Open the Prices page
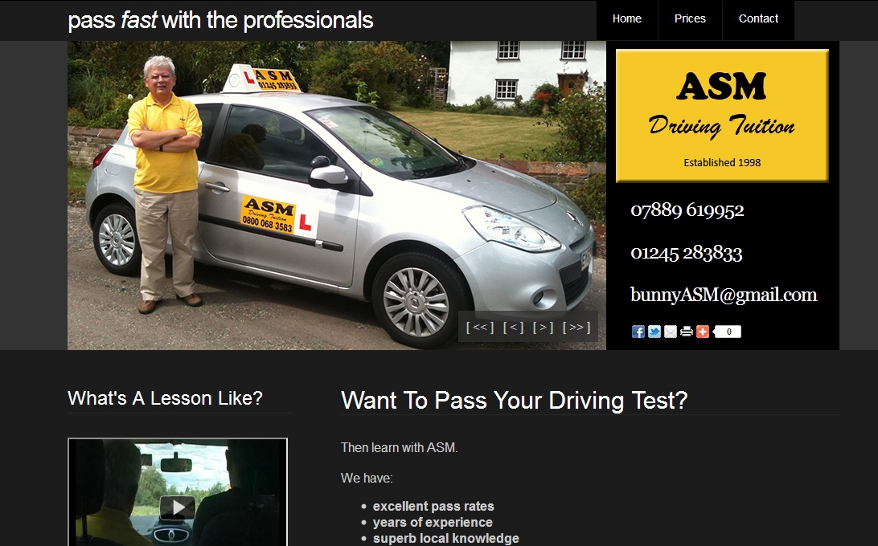878x546 pixels. tap(690, 19)
